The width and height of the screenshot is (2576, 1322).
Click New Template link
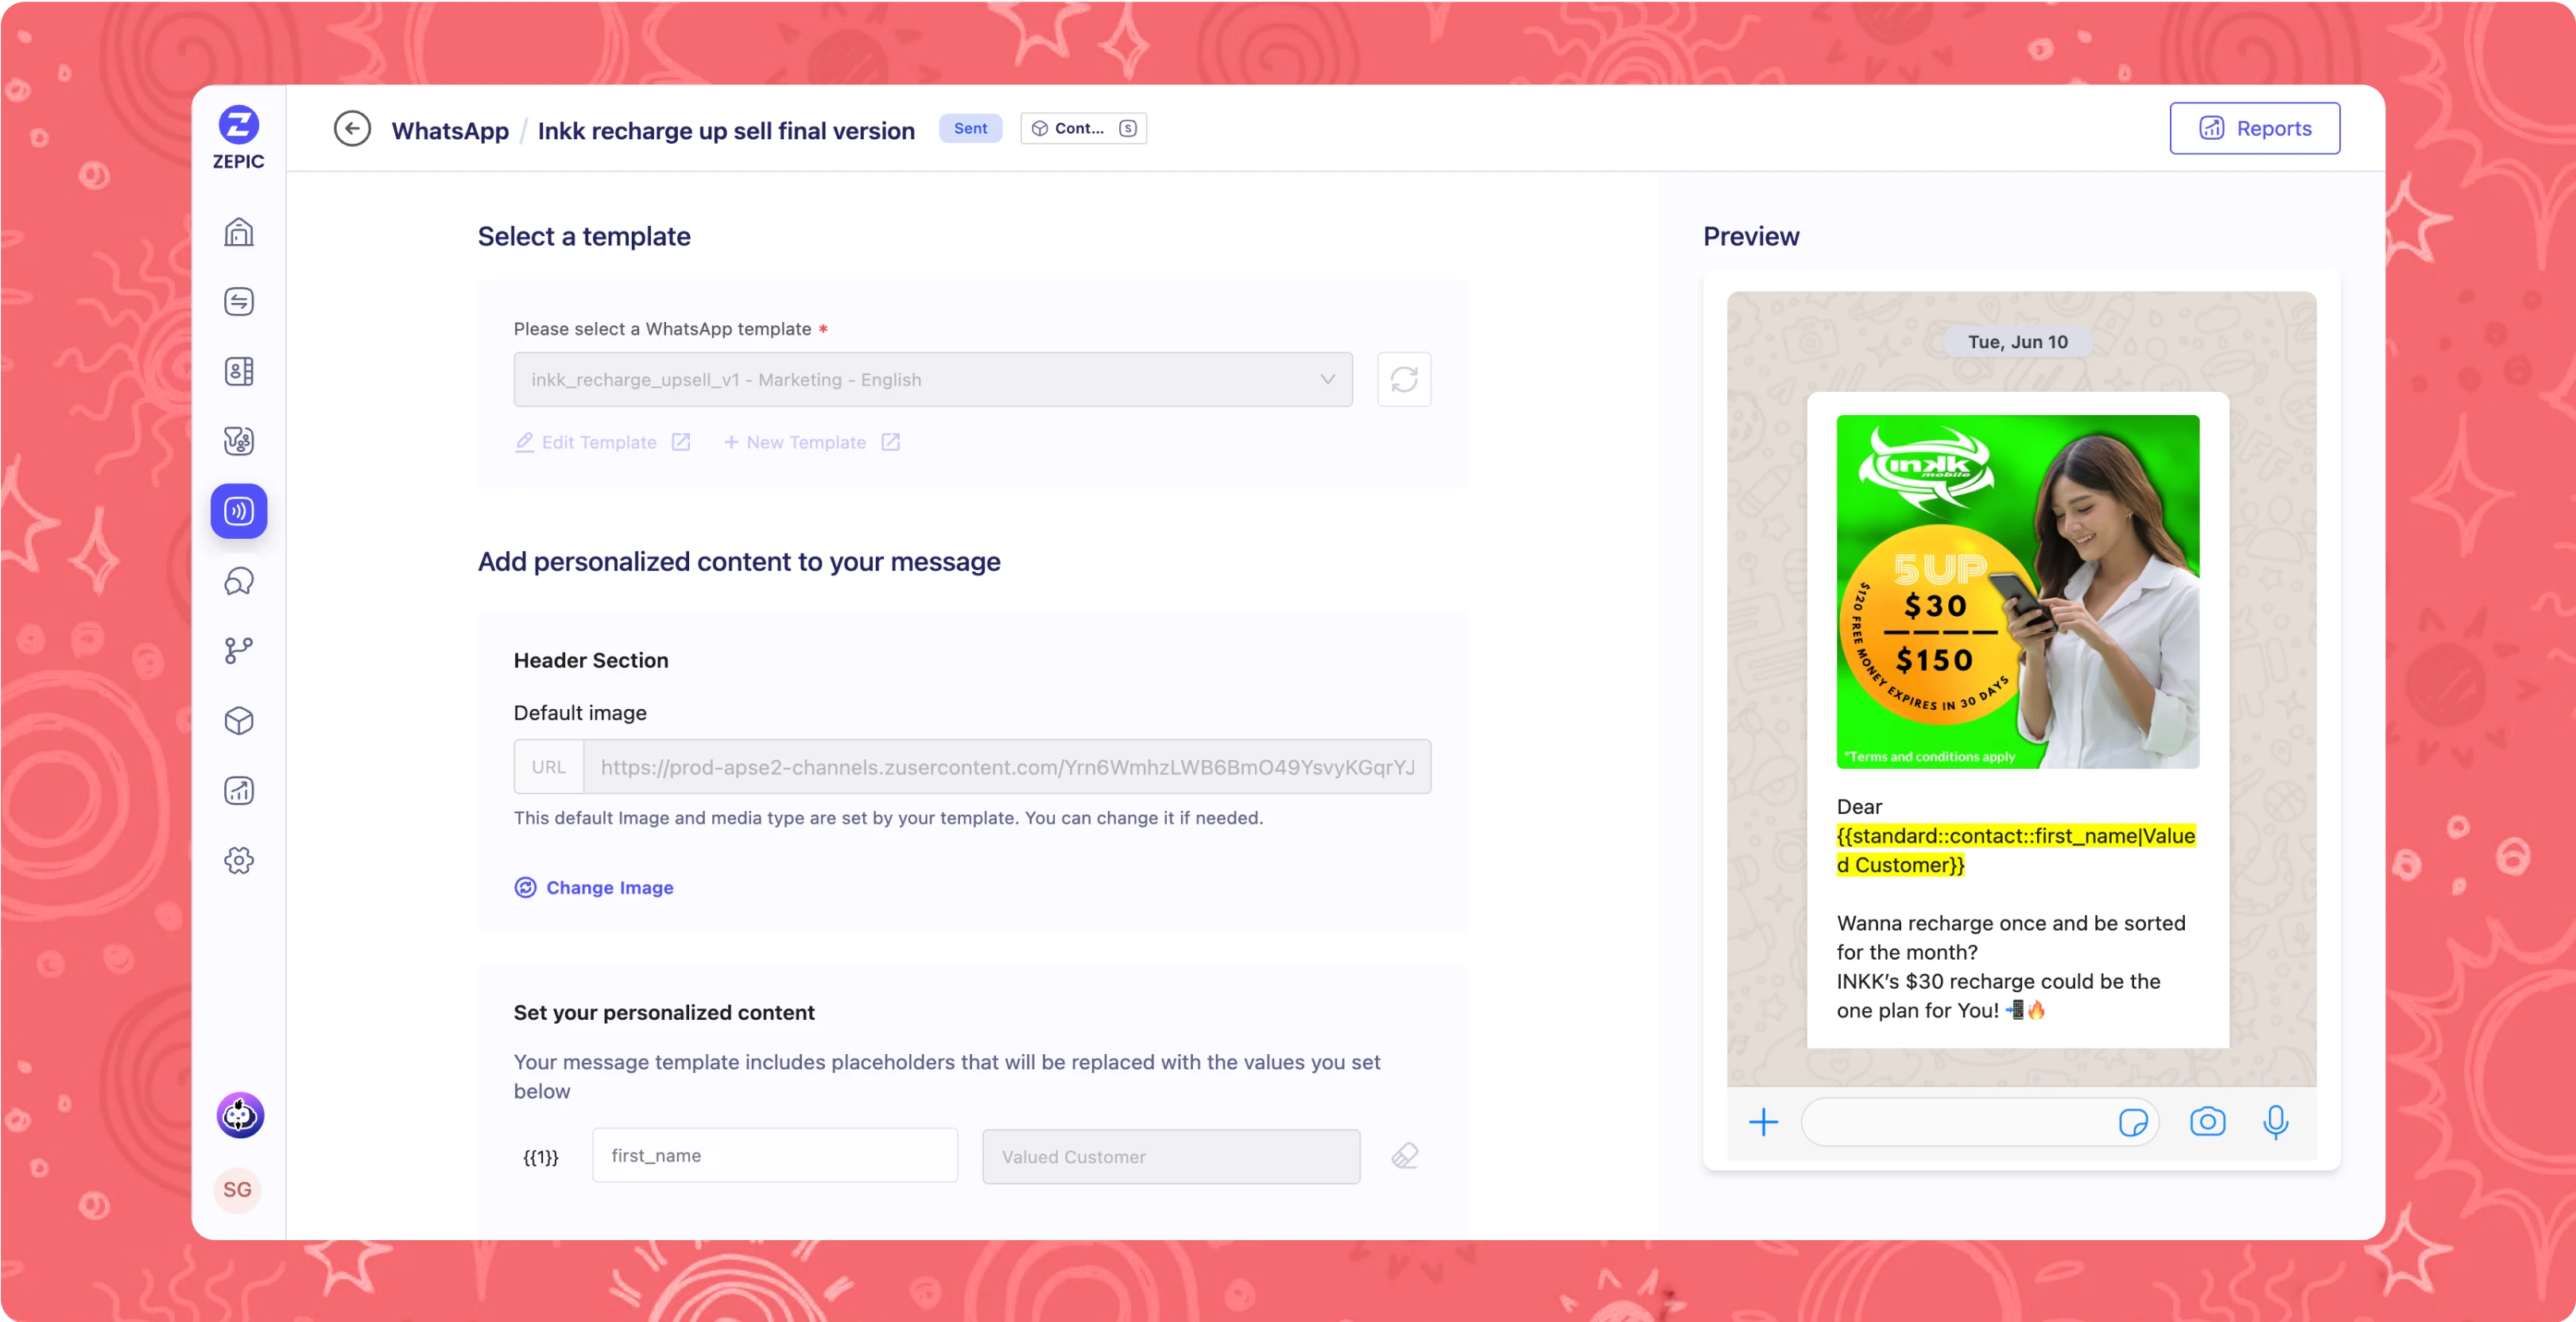click(795, 442)
